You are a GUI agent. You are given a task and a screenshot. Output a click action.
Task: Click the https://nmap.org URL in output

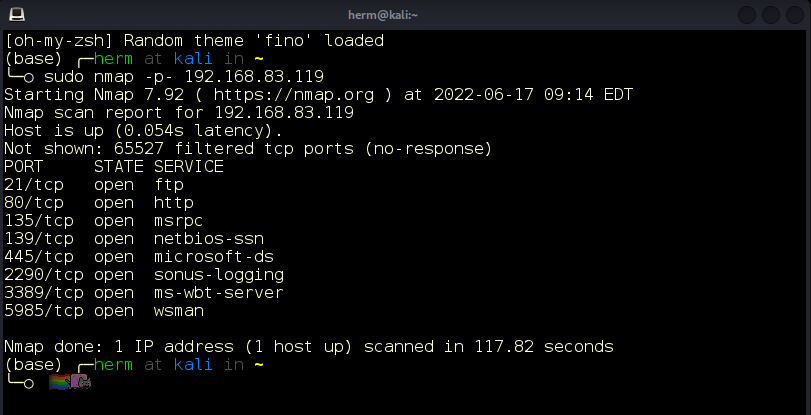294,95
